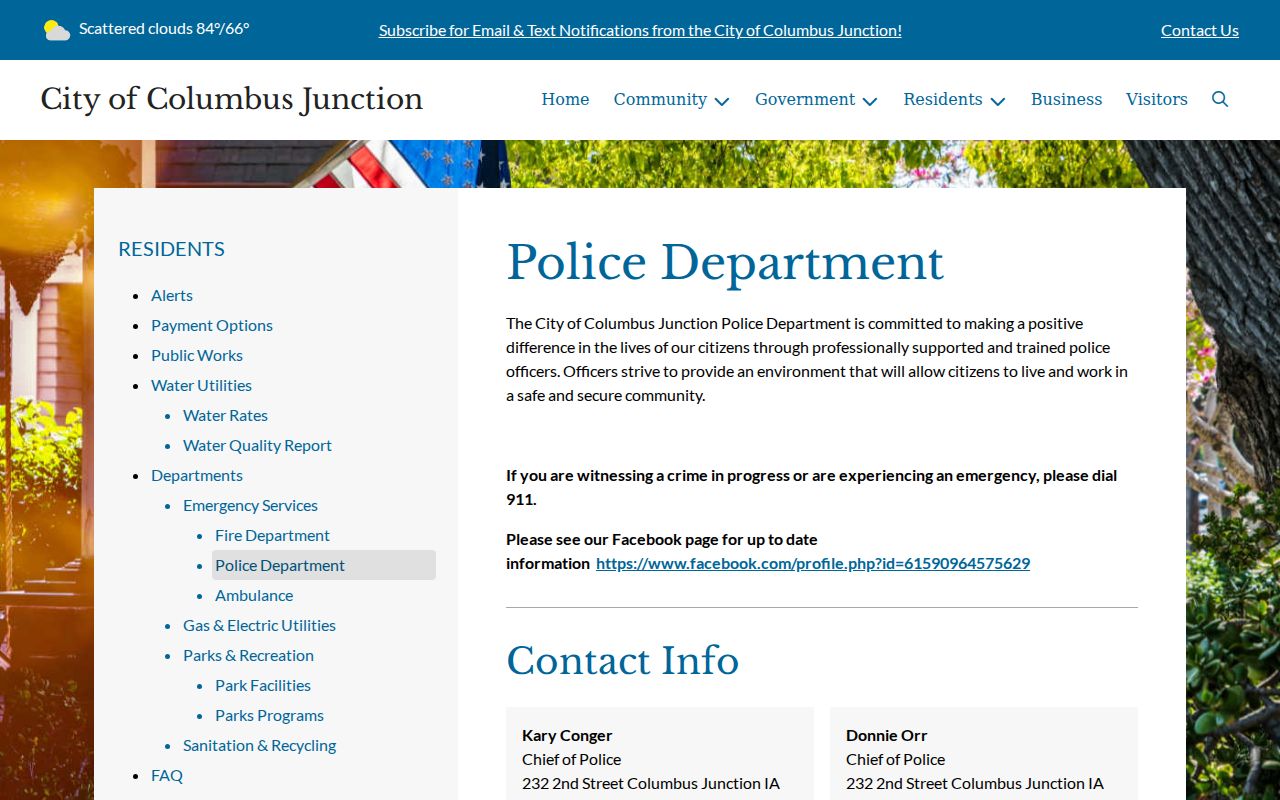
Task: Click the Government nav label
Action: [805, 99]
